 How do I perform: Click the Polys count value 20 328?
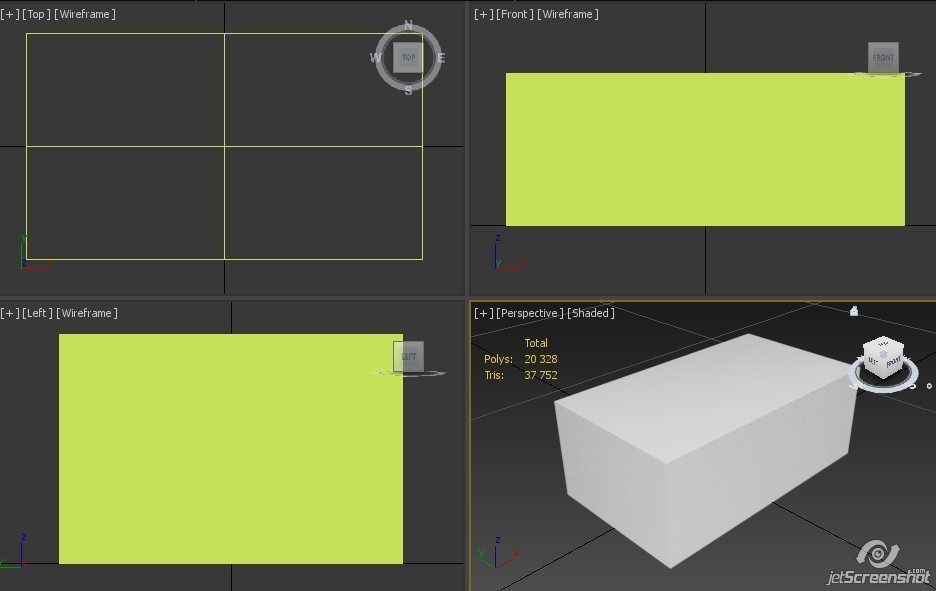point(541,359)
